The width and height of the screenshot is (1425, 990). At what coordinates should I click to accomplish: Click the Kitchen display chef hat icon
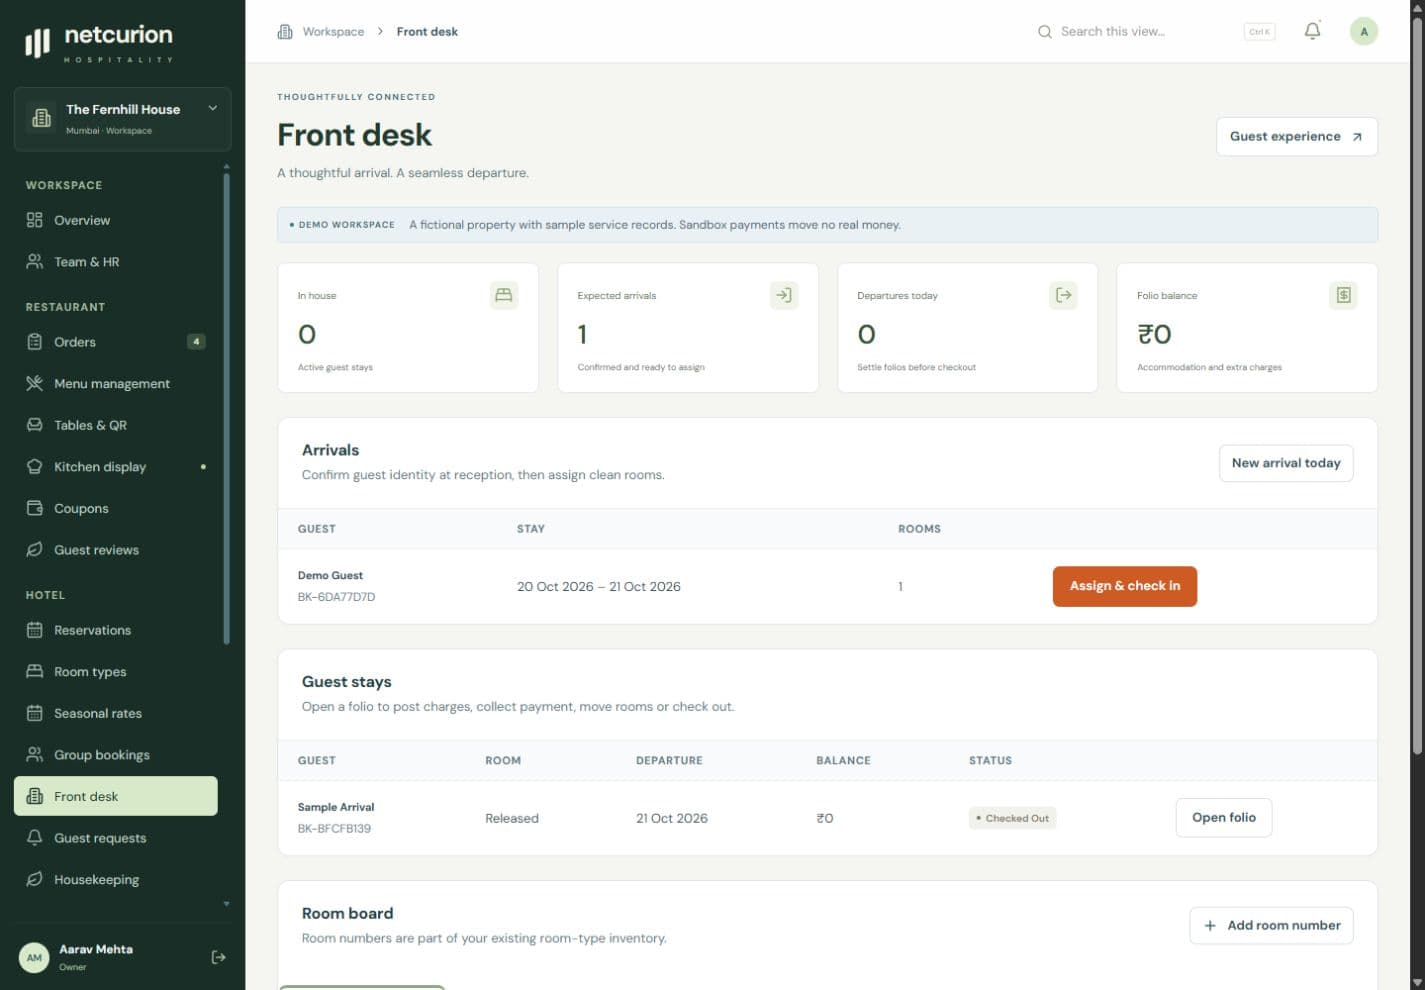point(35,467)
